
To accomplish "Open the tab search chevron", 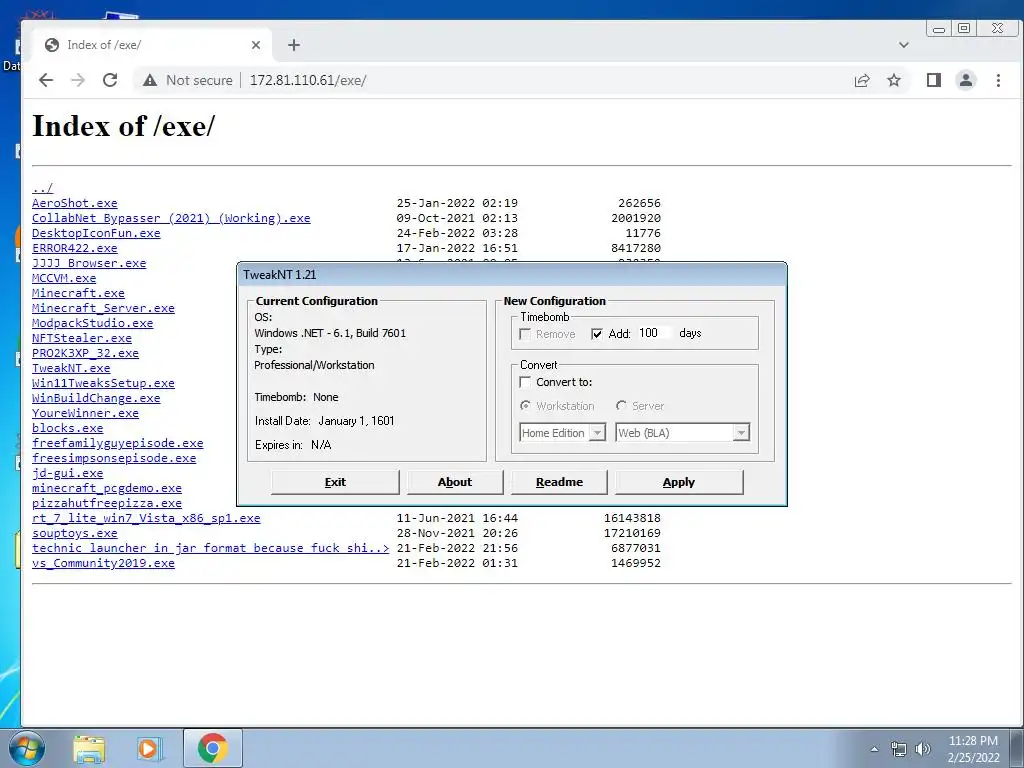I will click(x=904, y=45).
